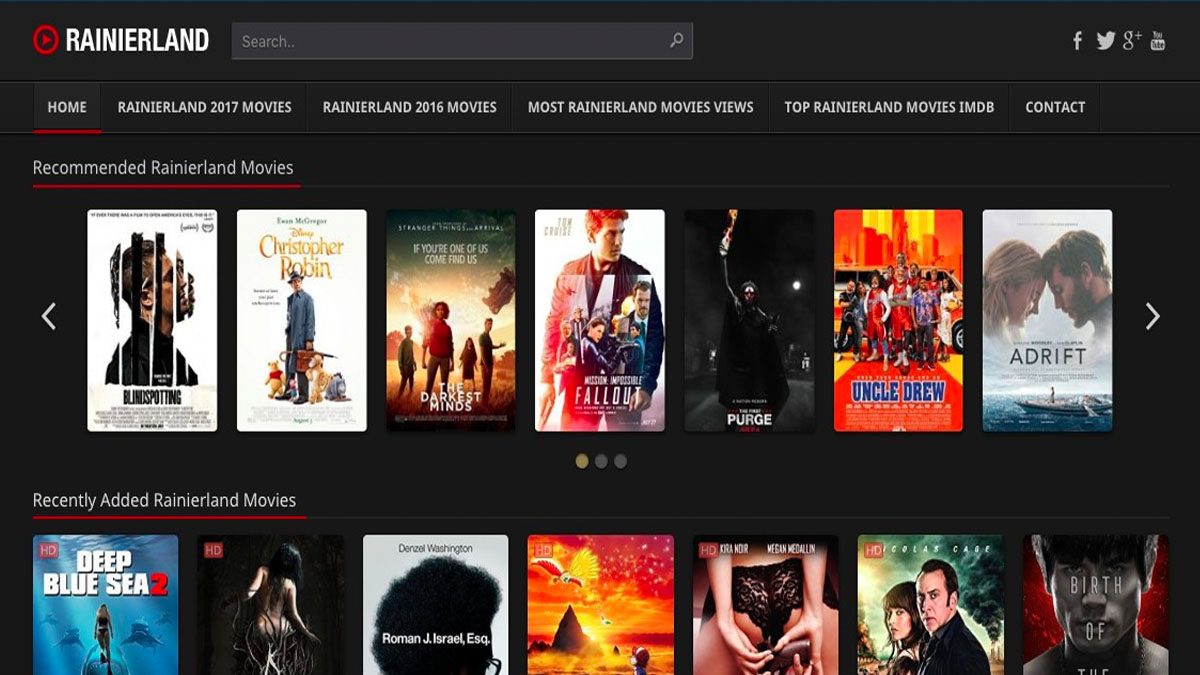Screen dimensions: 1200x675
Task: Open the Adrift poster
Action: pyautogui.click(x=1047, y=320)
